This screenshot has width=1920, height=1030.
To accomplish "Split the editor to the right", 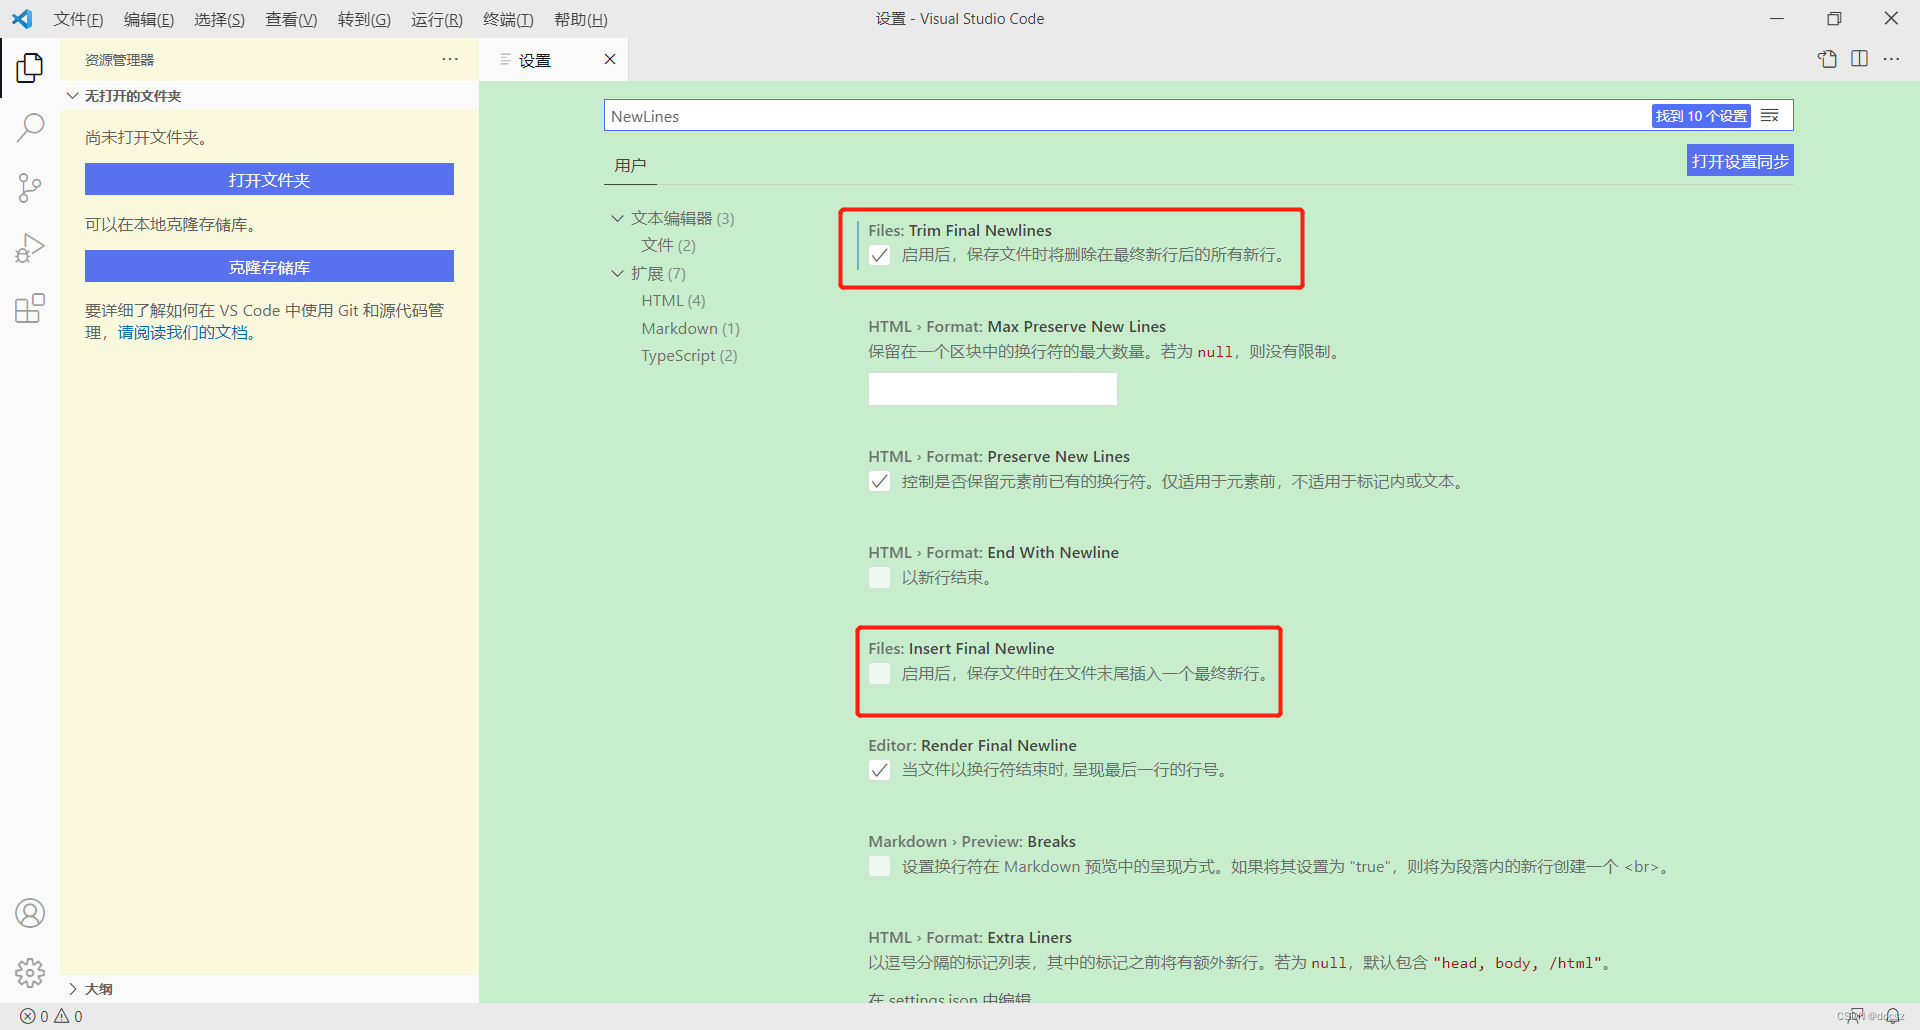I will (1859, 59).
